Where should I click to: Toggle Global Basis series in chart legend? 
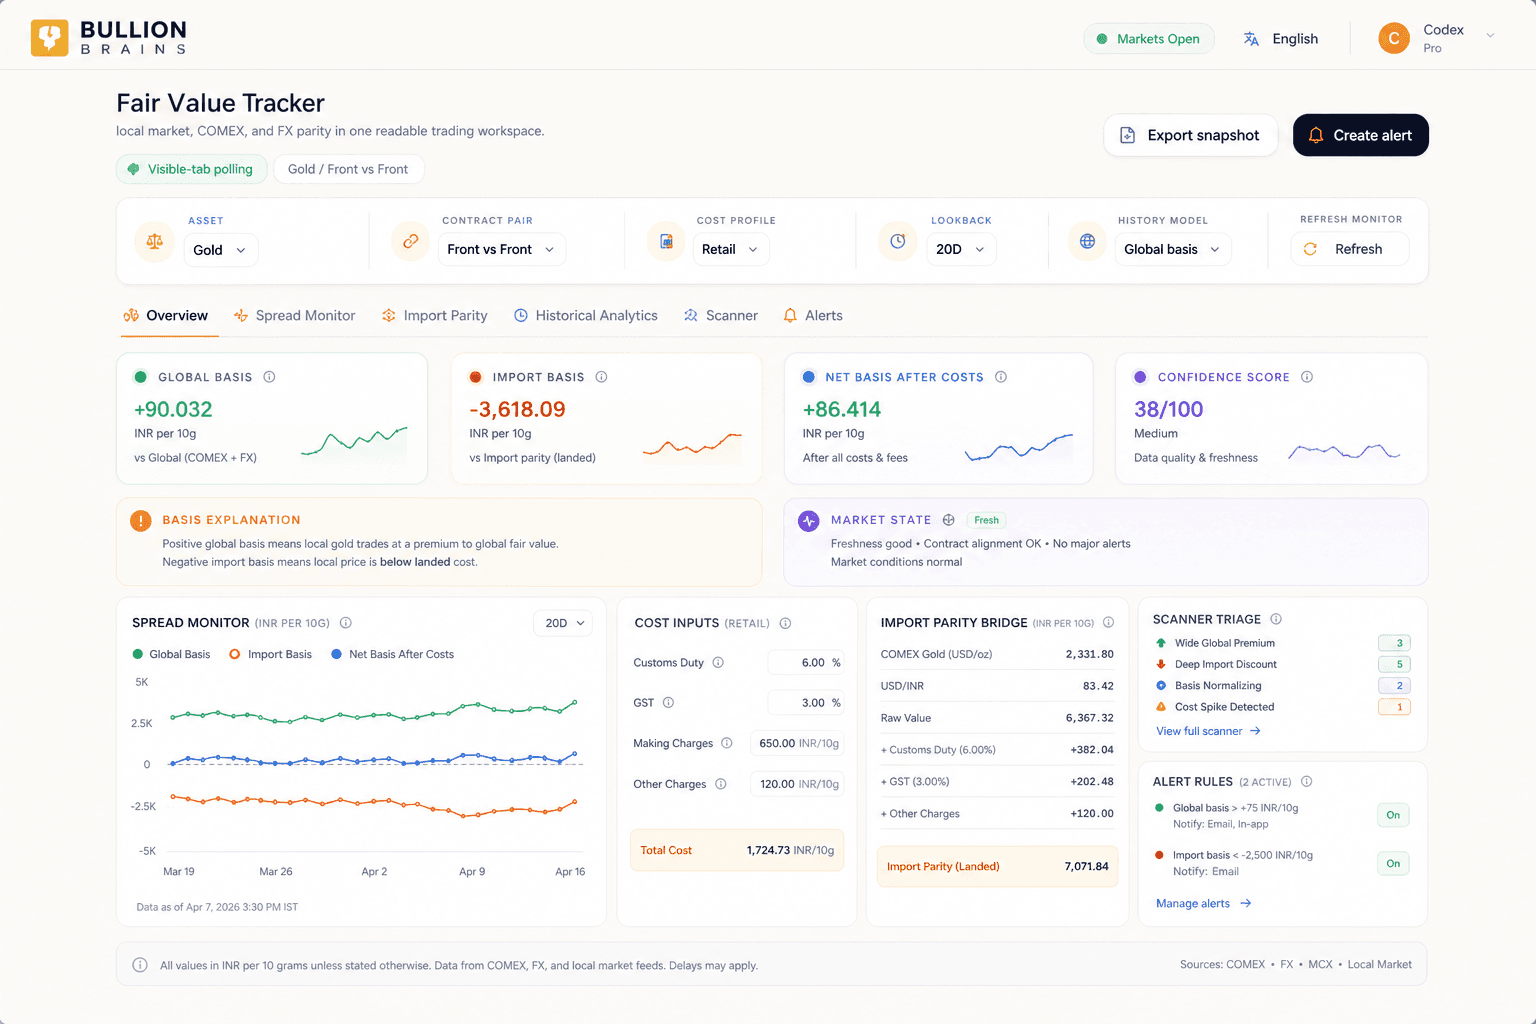(x=171, y=654)
